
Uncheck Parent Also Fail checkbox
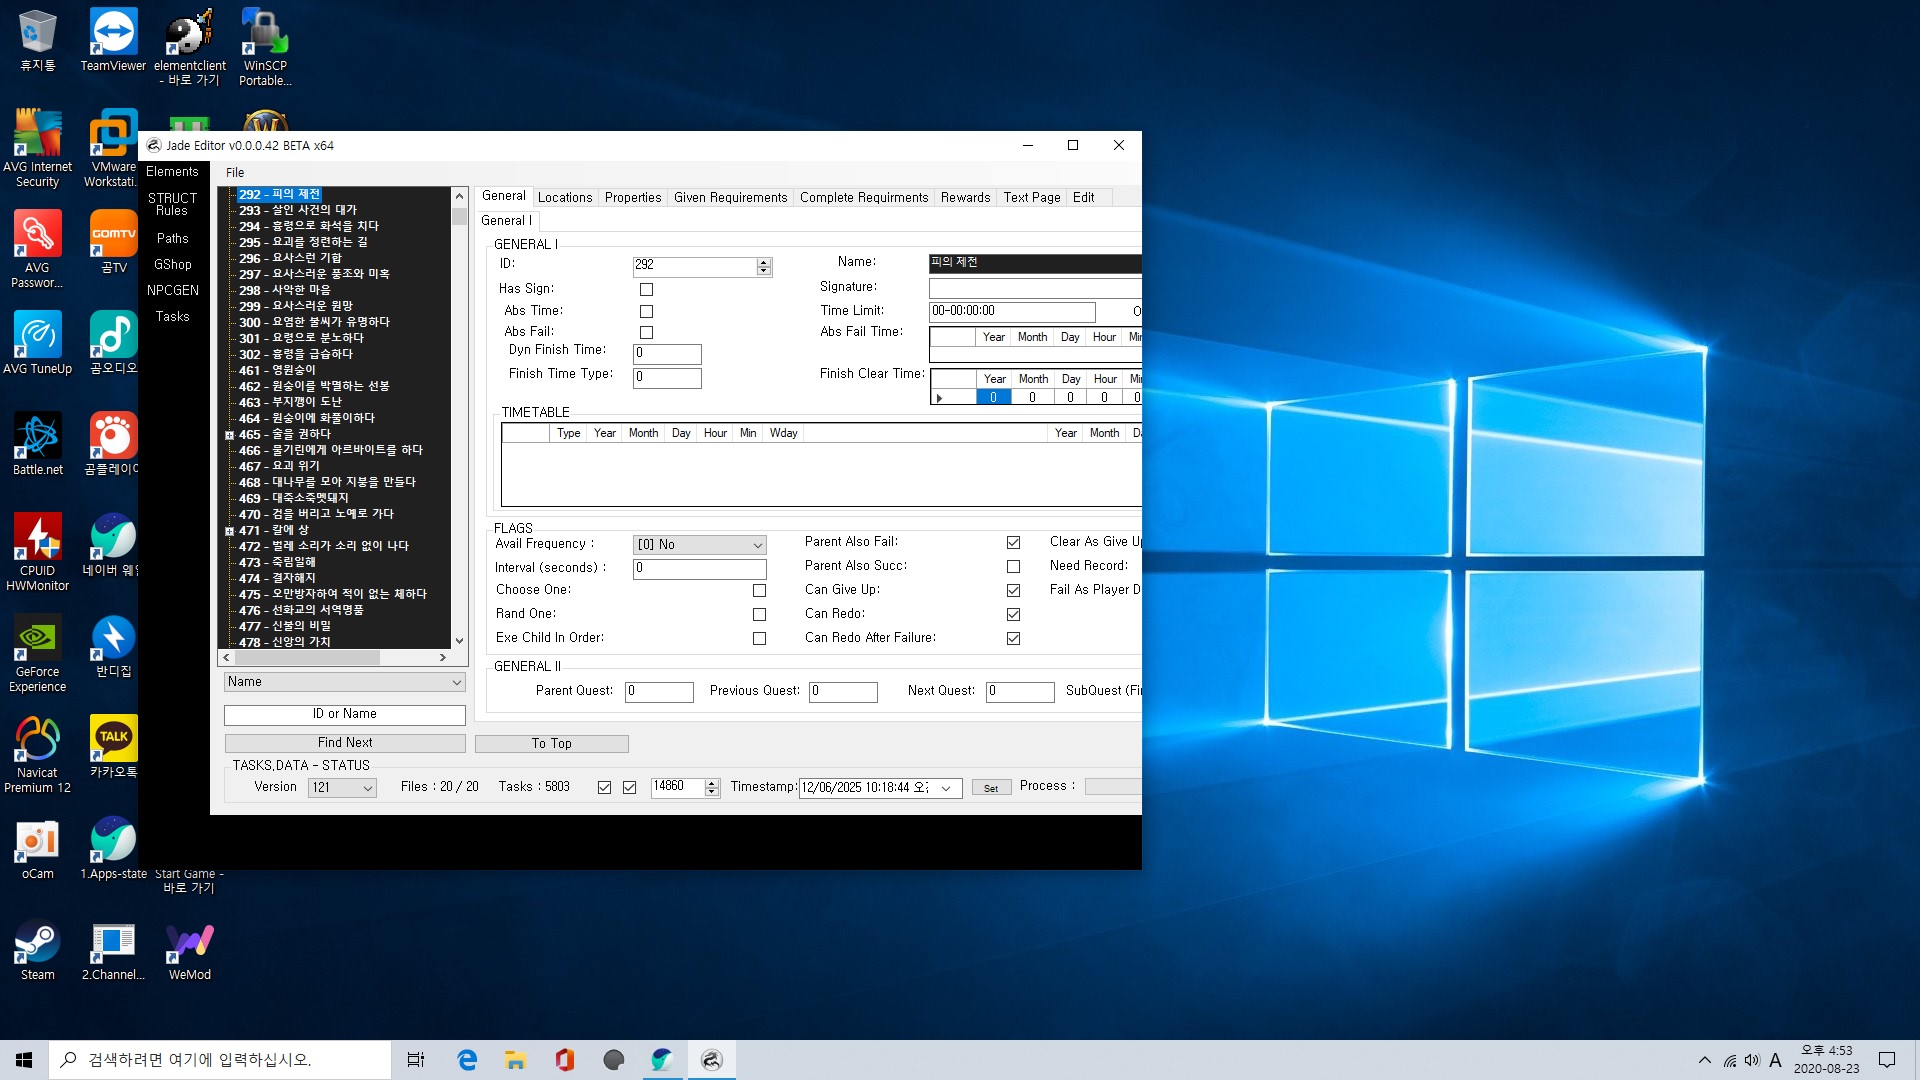(1013, 543)
